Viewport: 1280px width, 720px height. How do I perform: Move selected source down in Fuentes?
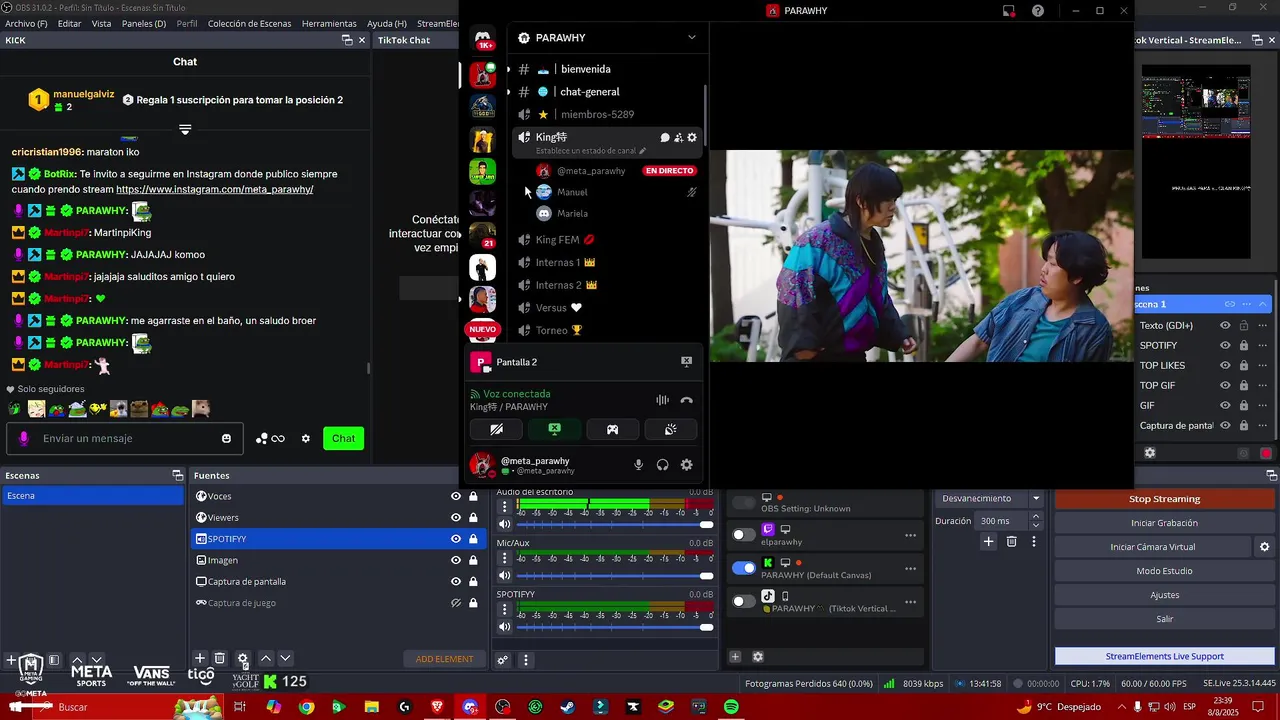pyautogui.click(x=285, y=658)
